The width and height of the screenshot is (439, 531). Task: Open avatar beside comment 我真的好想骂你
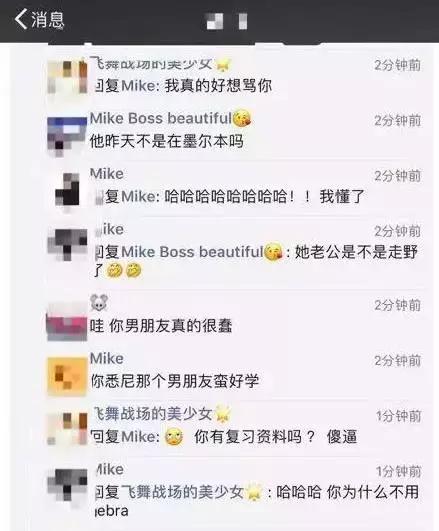pyautogui.click(x=67, y=77)
